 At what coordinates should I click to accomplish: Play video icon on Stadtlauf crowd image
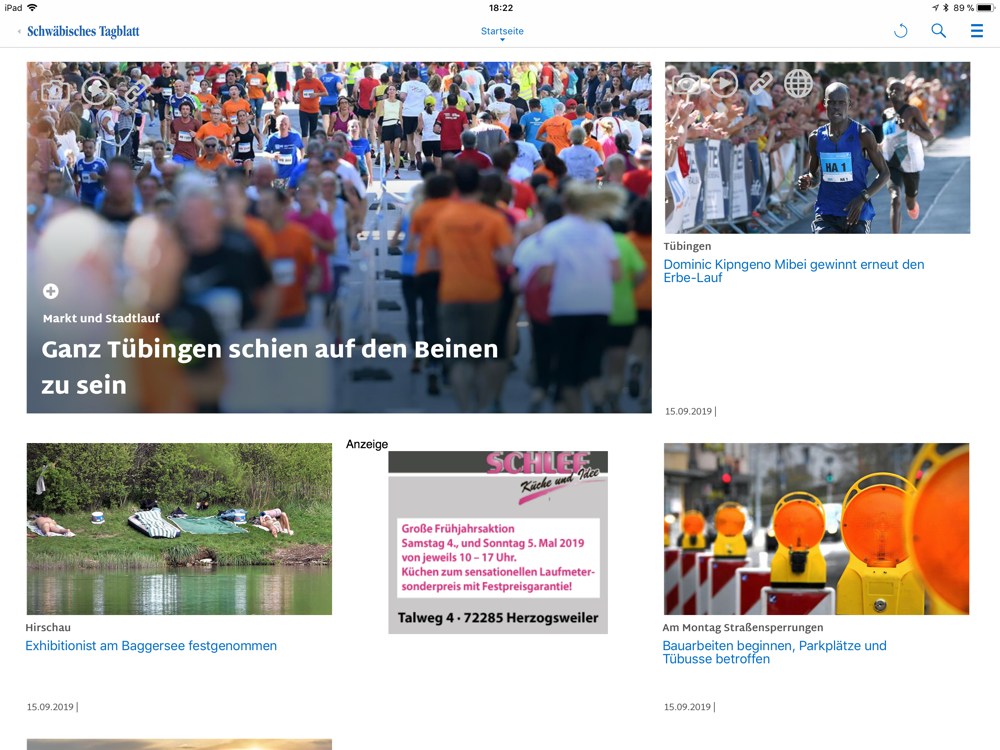(x=96, y=90)
